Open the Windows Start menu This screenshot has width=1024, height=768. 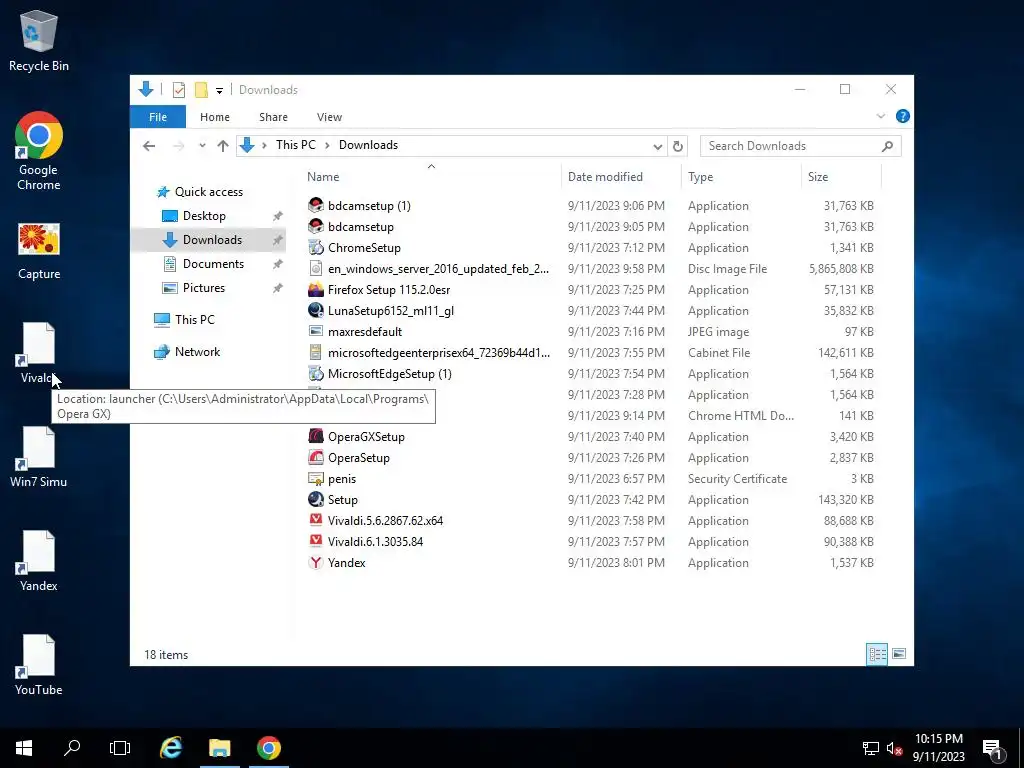point(24,748)
